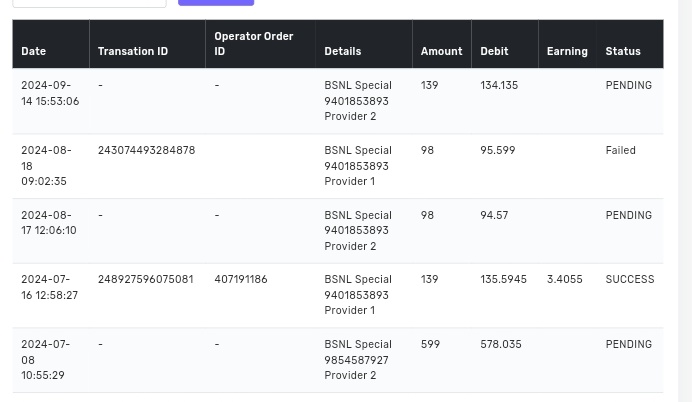Click the input field above the table
The height and width of the screenshot is (402, 692).
(x=88, y=2)
